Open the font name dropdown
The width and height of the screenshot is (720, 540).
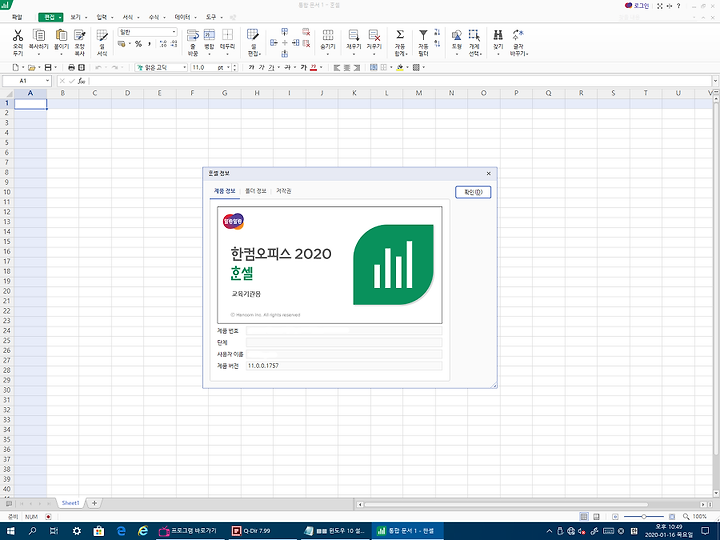coord(185,68)
